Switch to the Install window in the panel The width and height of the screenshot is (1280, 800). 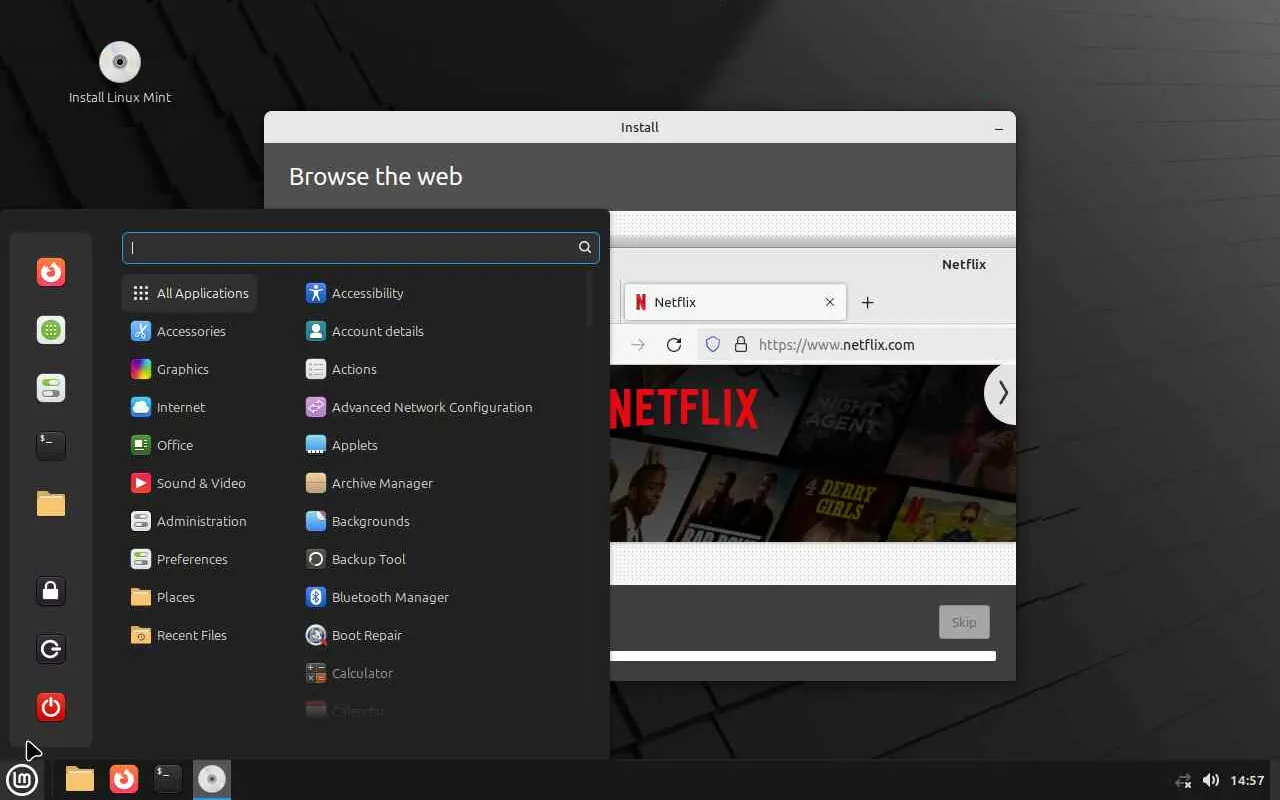[212, 779]
